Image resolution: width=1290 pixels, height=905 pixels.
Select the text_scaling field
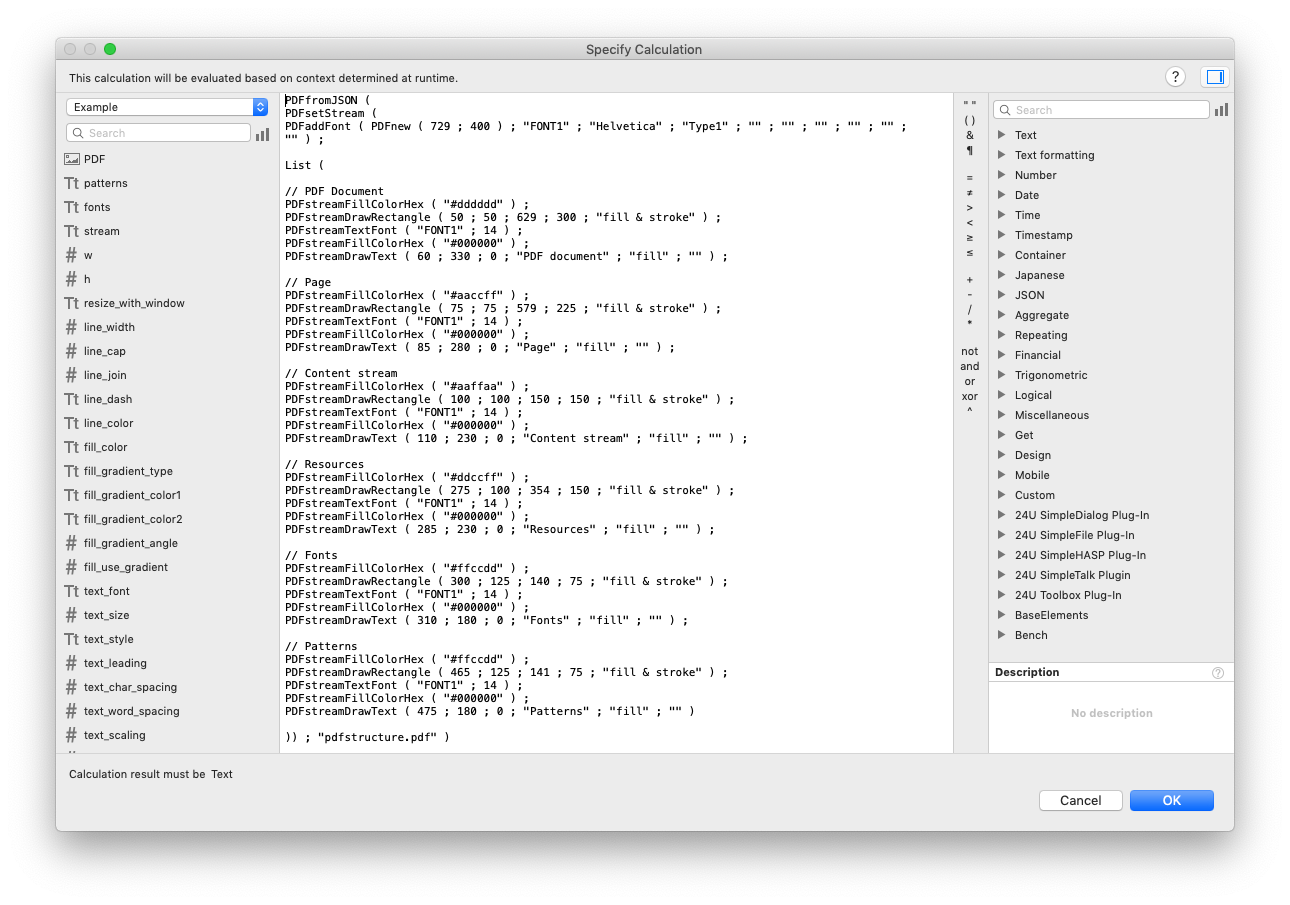coord(114,735)
